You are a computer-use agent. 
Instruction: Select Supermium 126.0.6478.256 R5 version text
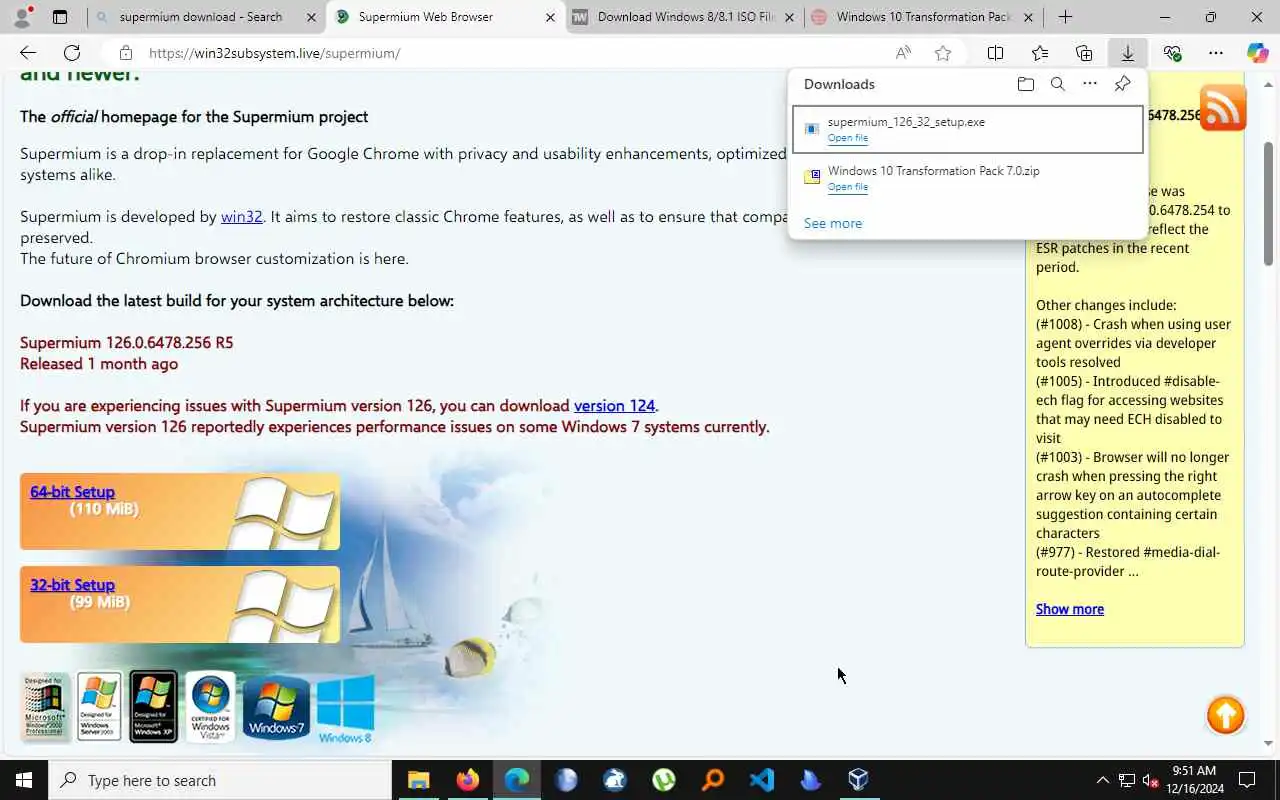pos(126,342)
